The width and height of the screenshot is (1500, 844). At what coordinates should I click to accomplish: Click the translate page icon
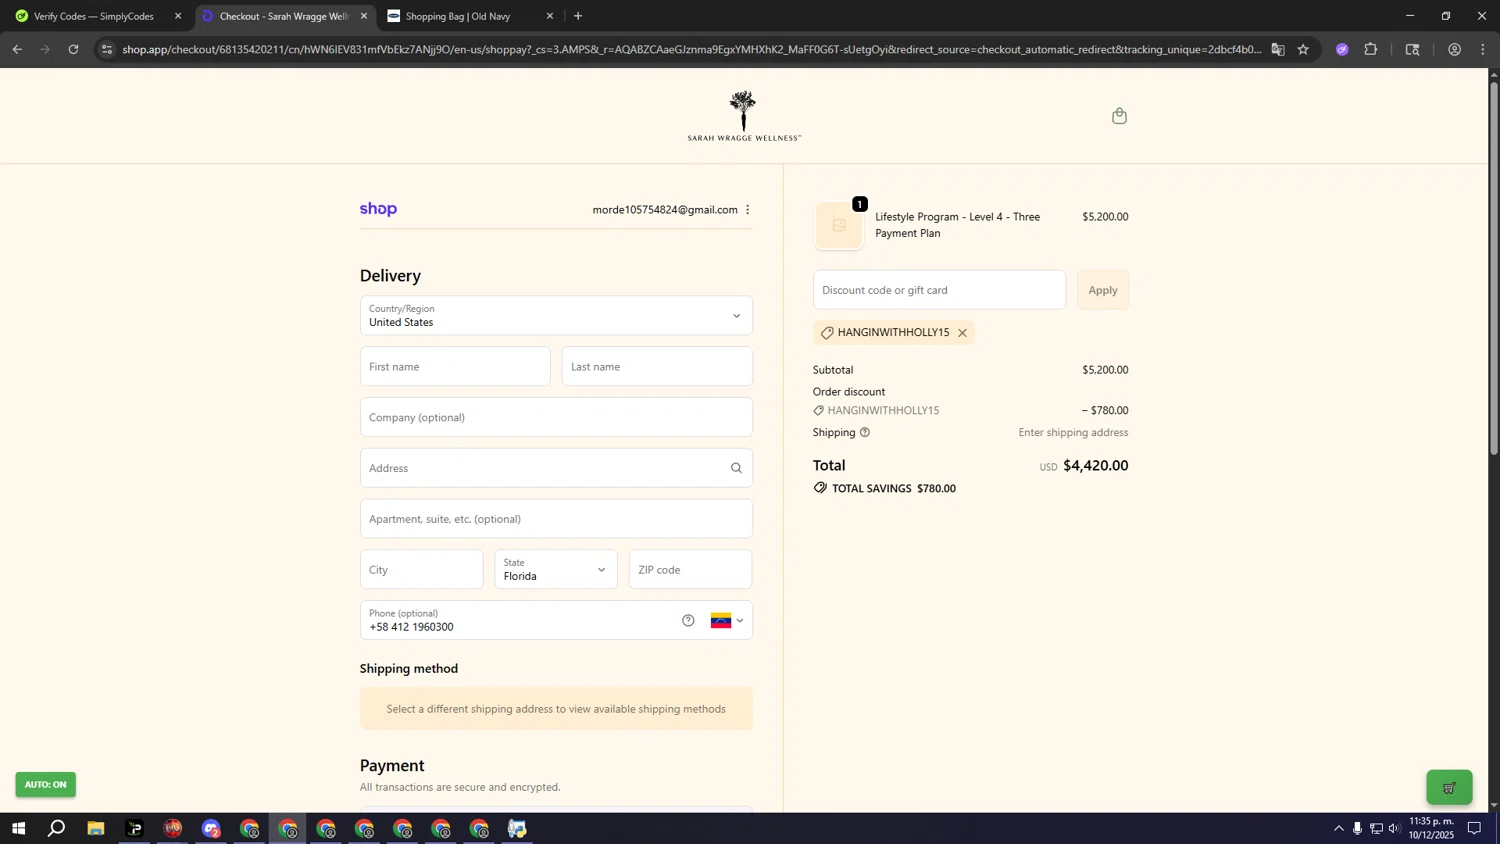[1278, 49]
